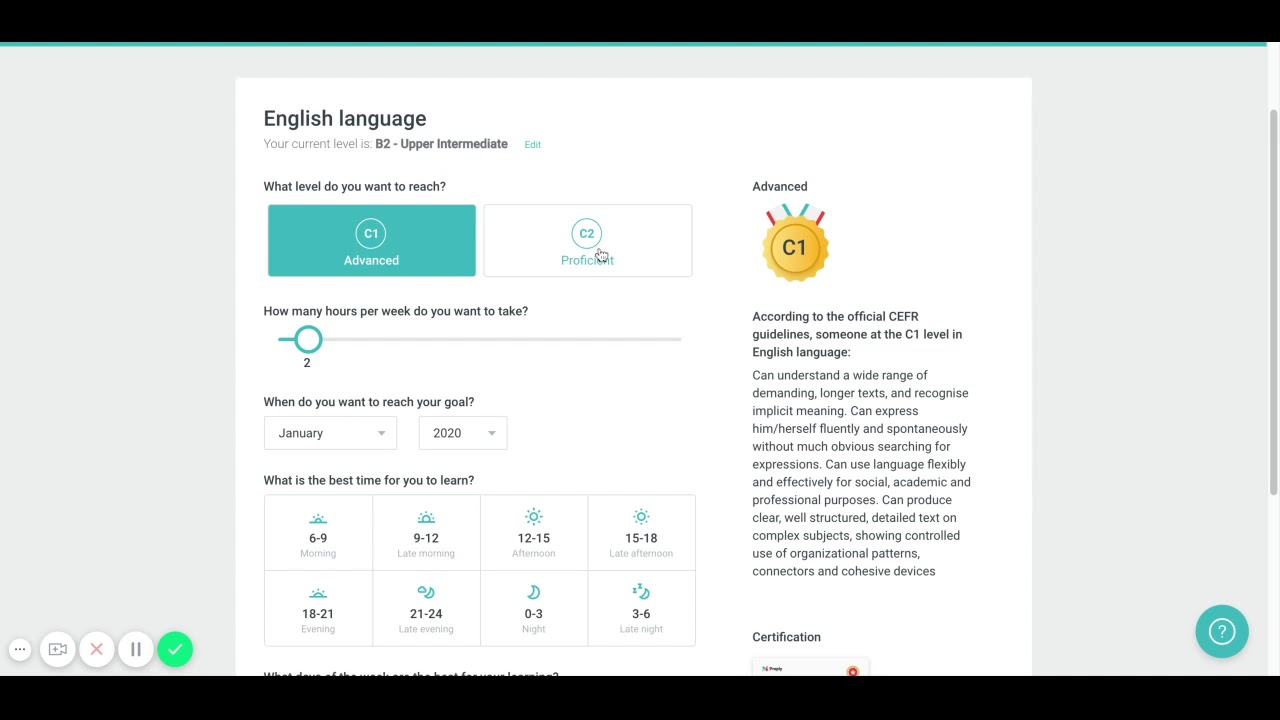Pause the screen recording
Viewport: 1280px width, 720px height.
pyautogui.click(x=136, y=650)
